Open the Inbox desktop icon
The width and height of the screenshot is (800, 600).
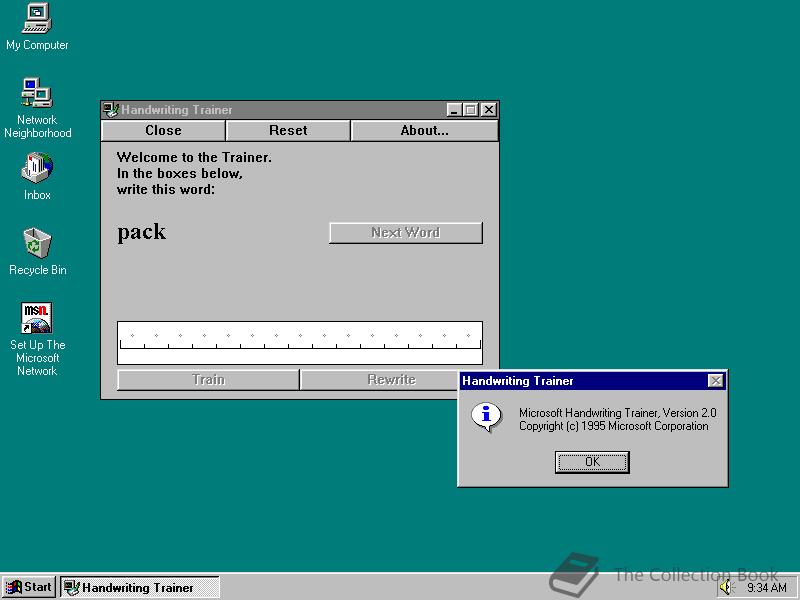[36, 170]
